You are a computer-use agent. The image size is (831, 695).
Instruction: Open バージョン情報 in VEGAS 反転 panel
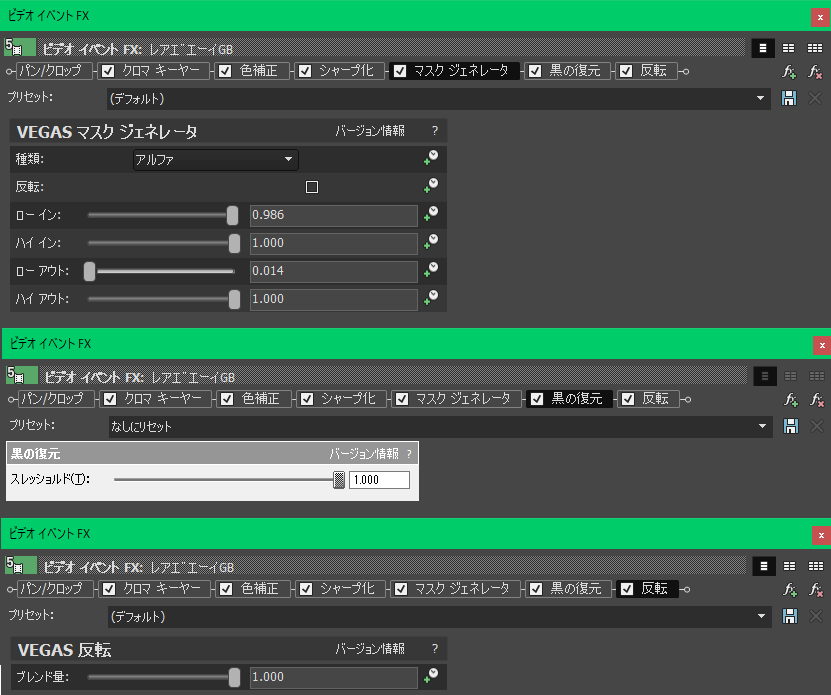pos(370,648)
